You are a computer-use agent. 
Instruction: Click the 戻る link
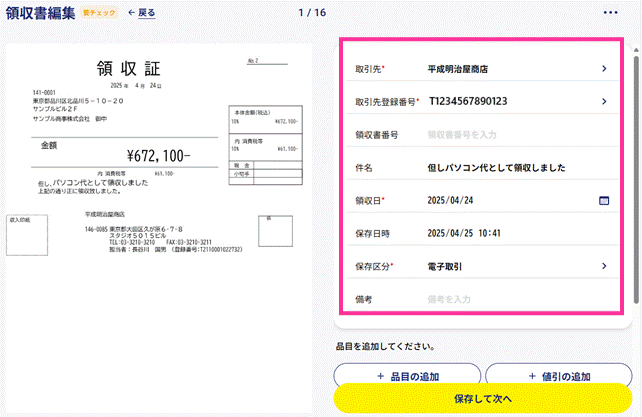pos(147,13)
